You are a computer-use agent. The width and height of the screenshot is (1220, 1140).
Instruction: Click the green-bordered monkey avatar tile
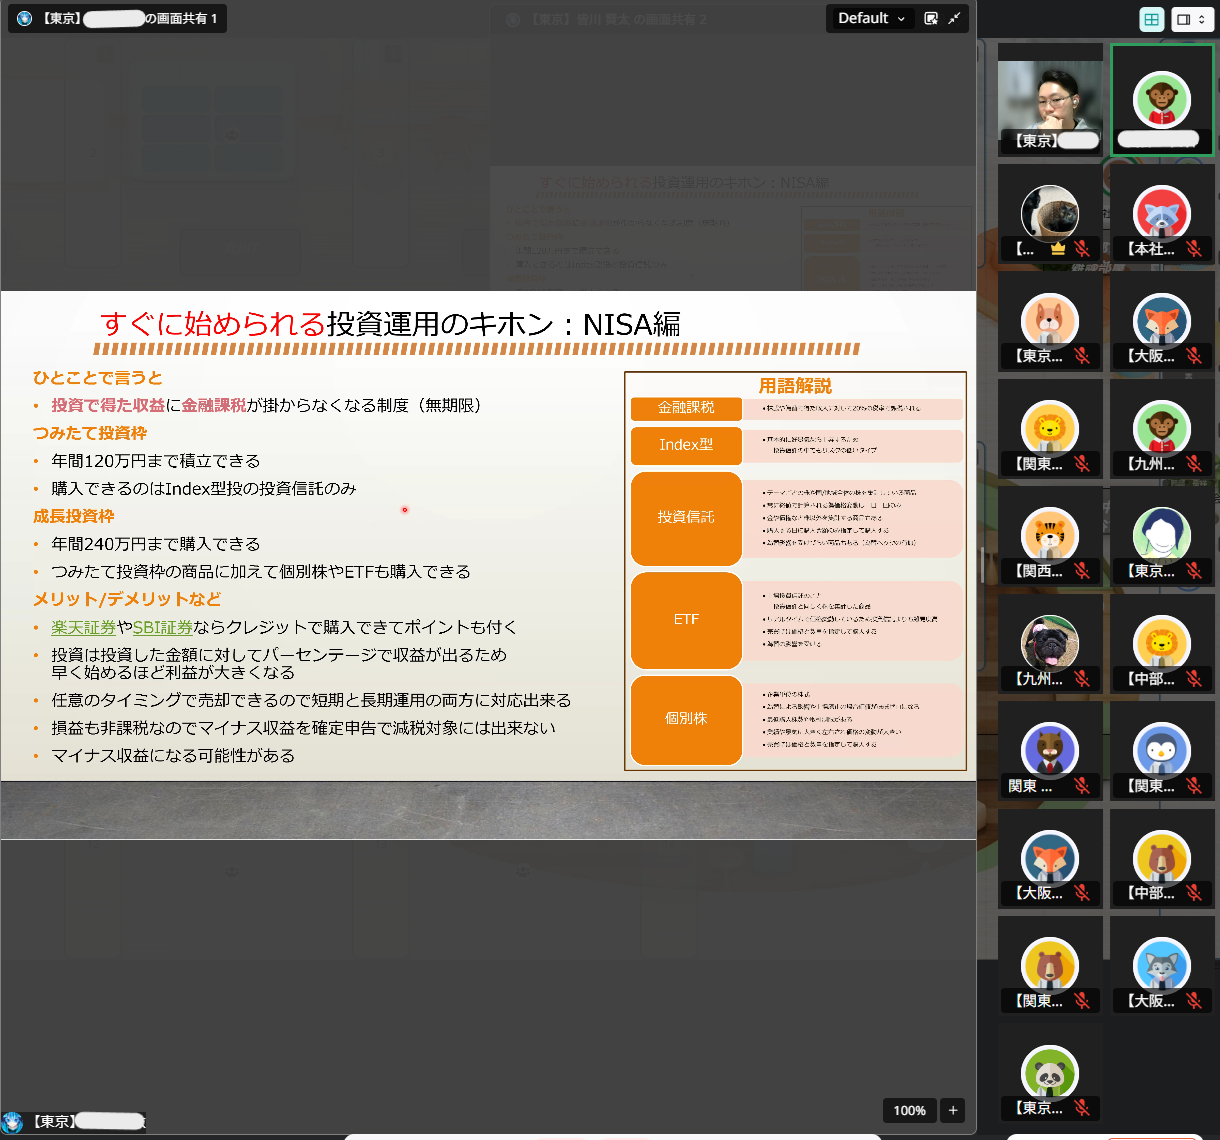pos(1162,100)
